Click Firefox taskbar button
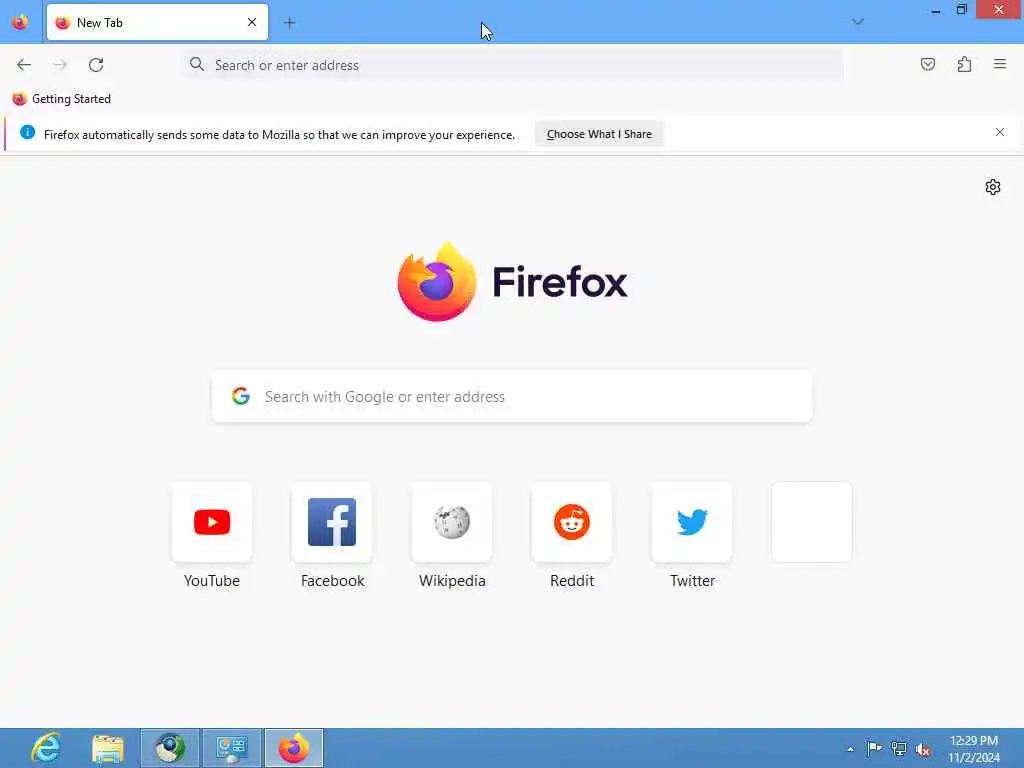The image size is (1024, 768). [294, 748]
